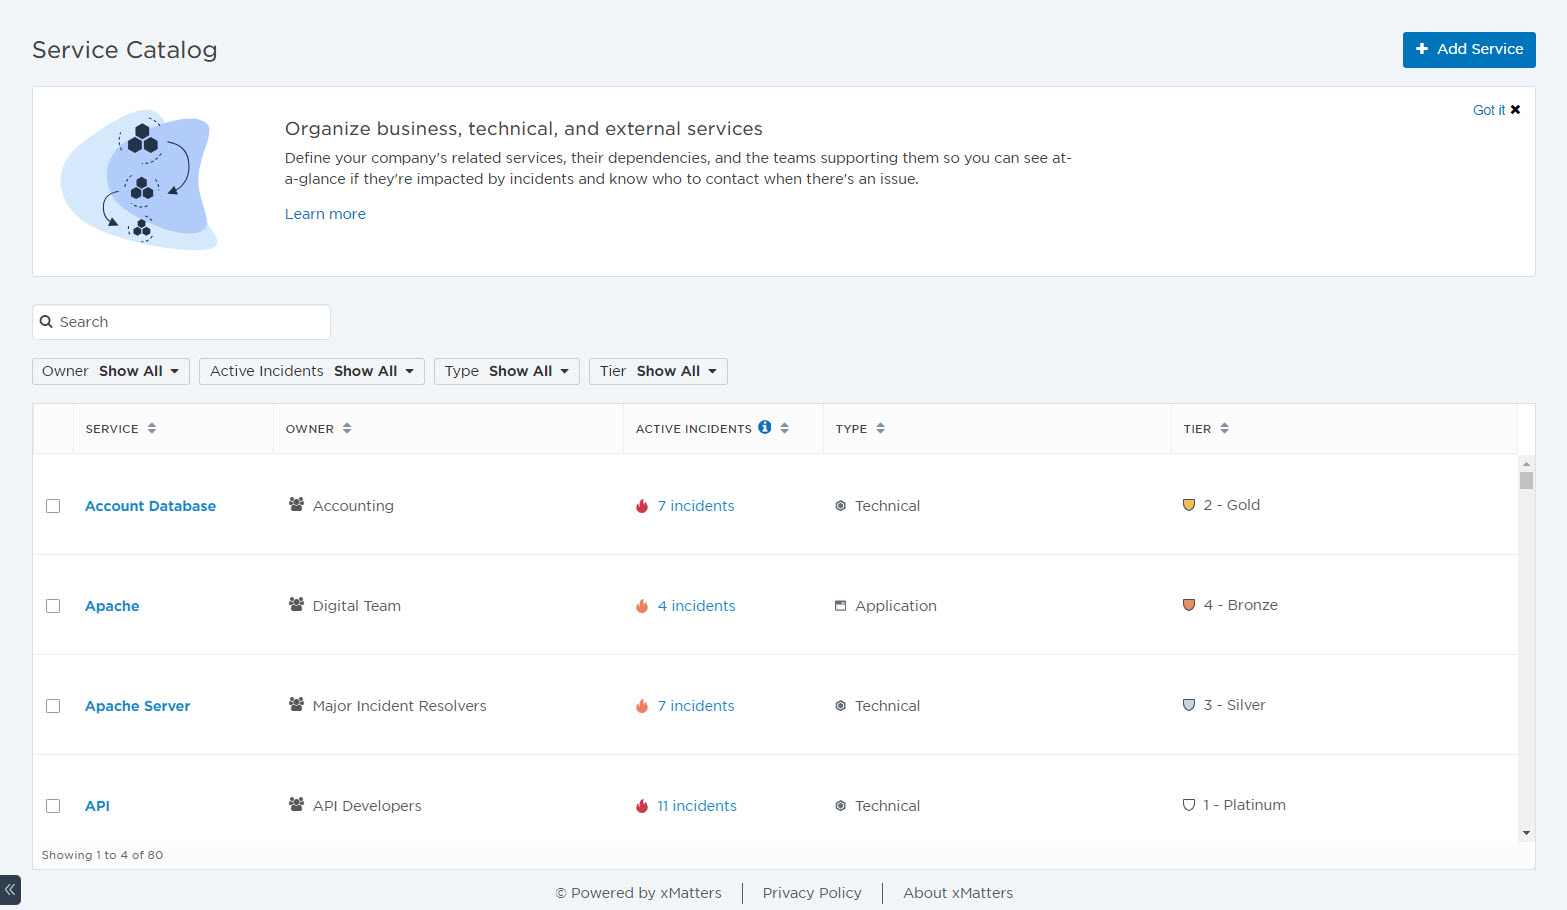This screenshot has width=1567, height=910.
Task: Open the Tier Show All dropdown
Action: (x=658, y=371)
